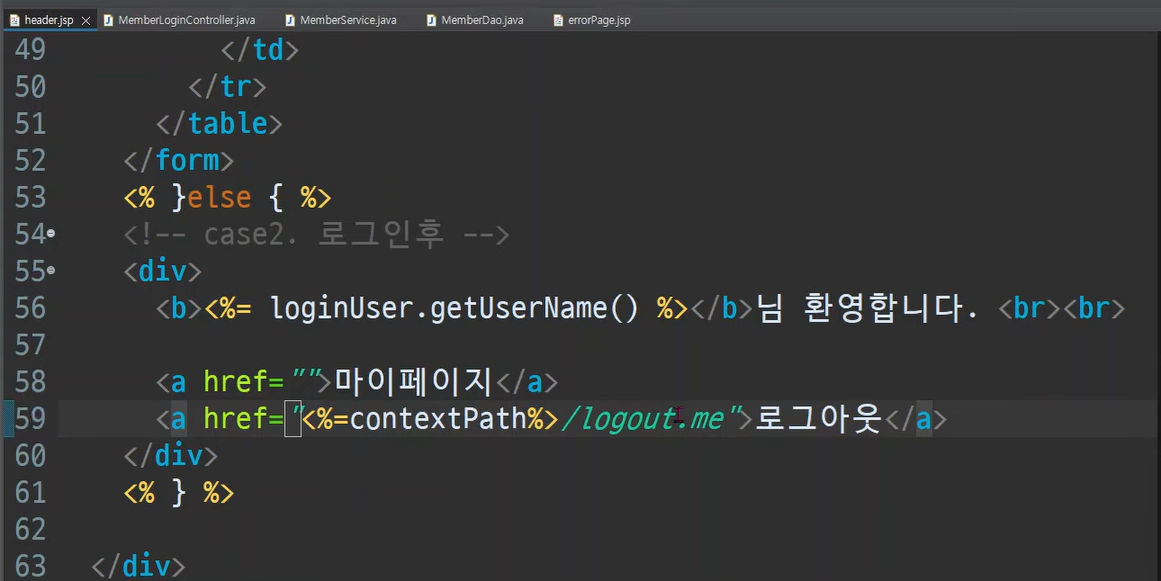
Task: Click the header.jsp file icon
Action: [x=14, y=20]
